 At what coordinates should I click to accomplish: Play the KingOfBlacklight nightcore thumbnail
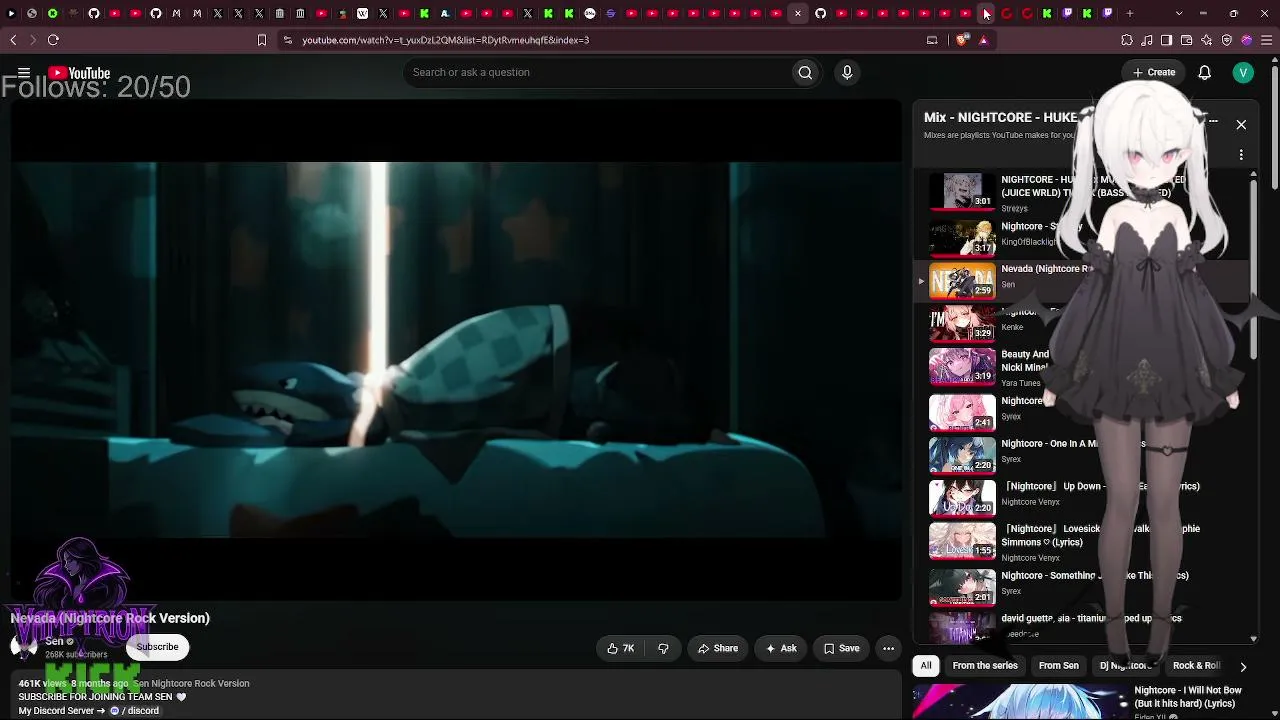point(963,238)
